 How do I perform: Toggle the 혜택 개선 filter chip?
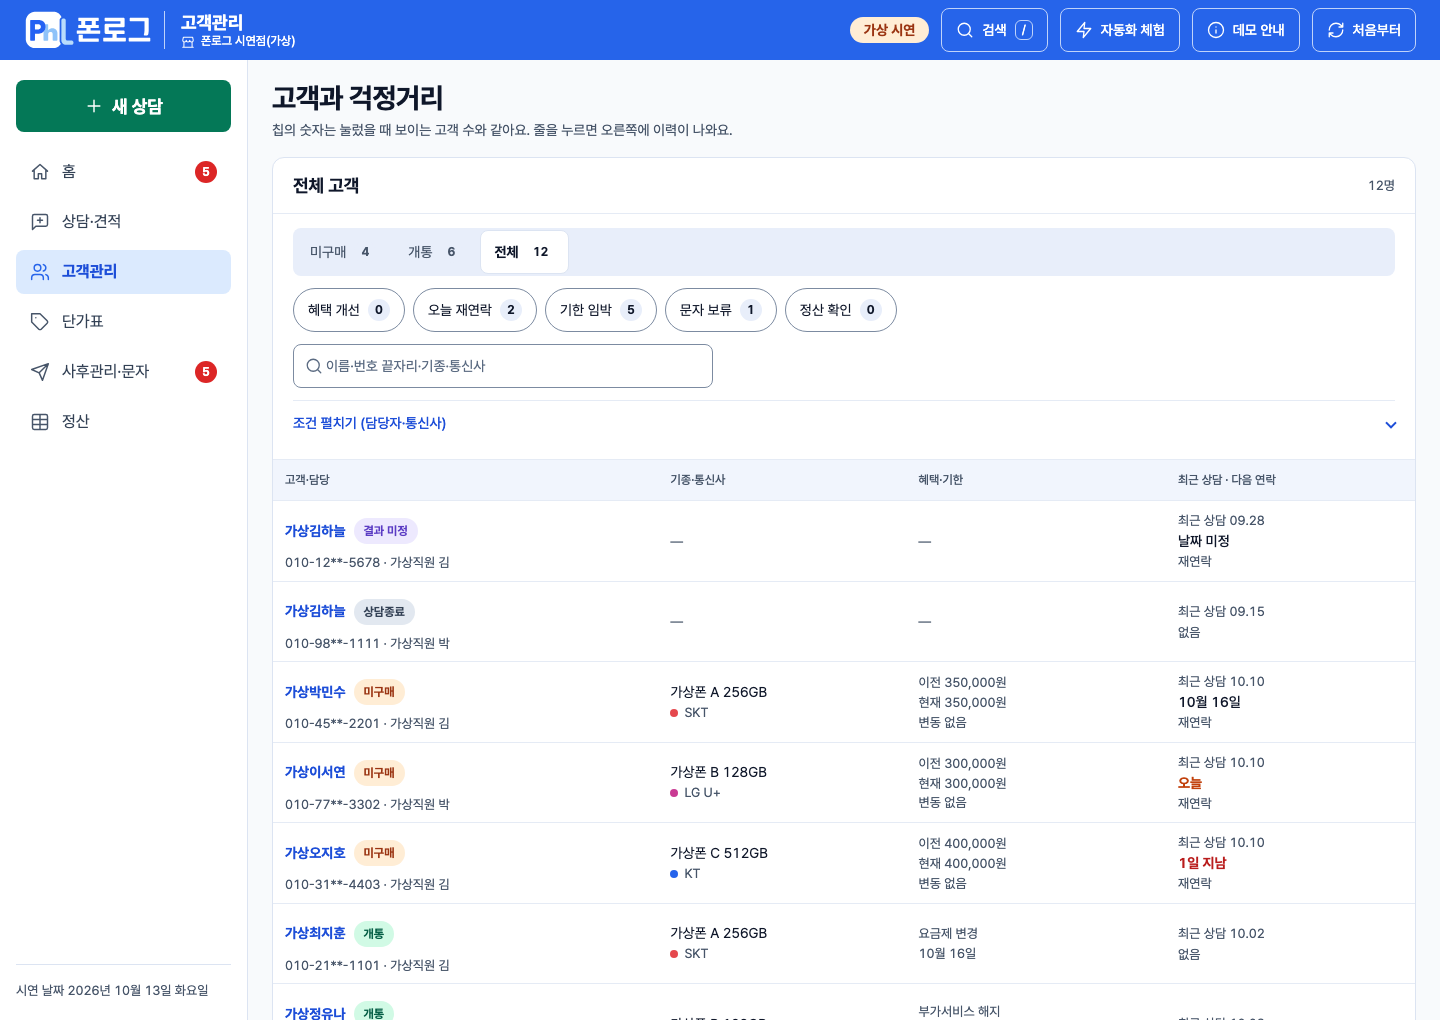pyautogui.click(x=349, y=310)
